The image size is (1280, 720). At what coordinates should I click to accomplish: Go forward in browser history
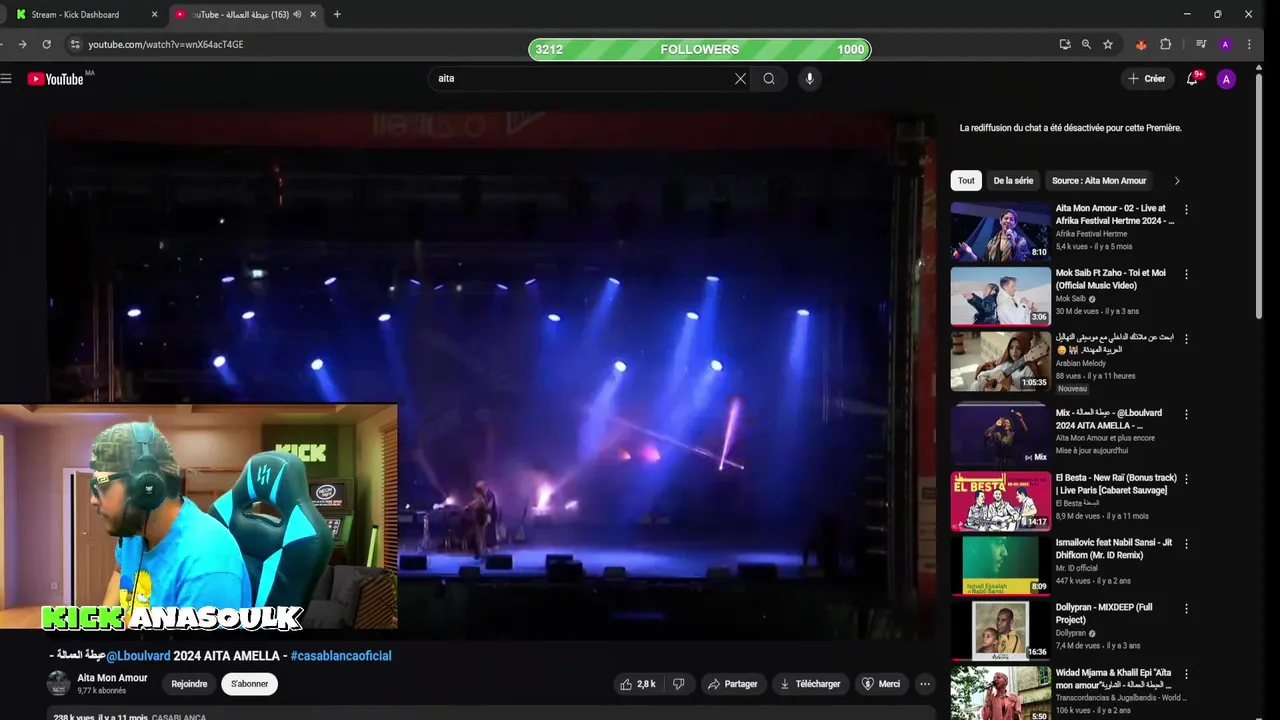point(22,45)
